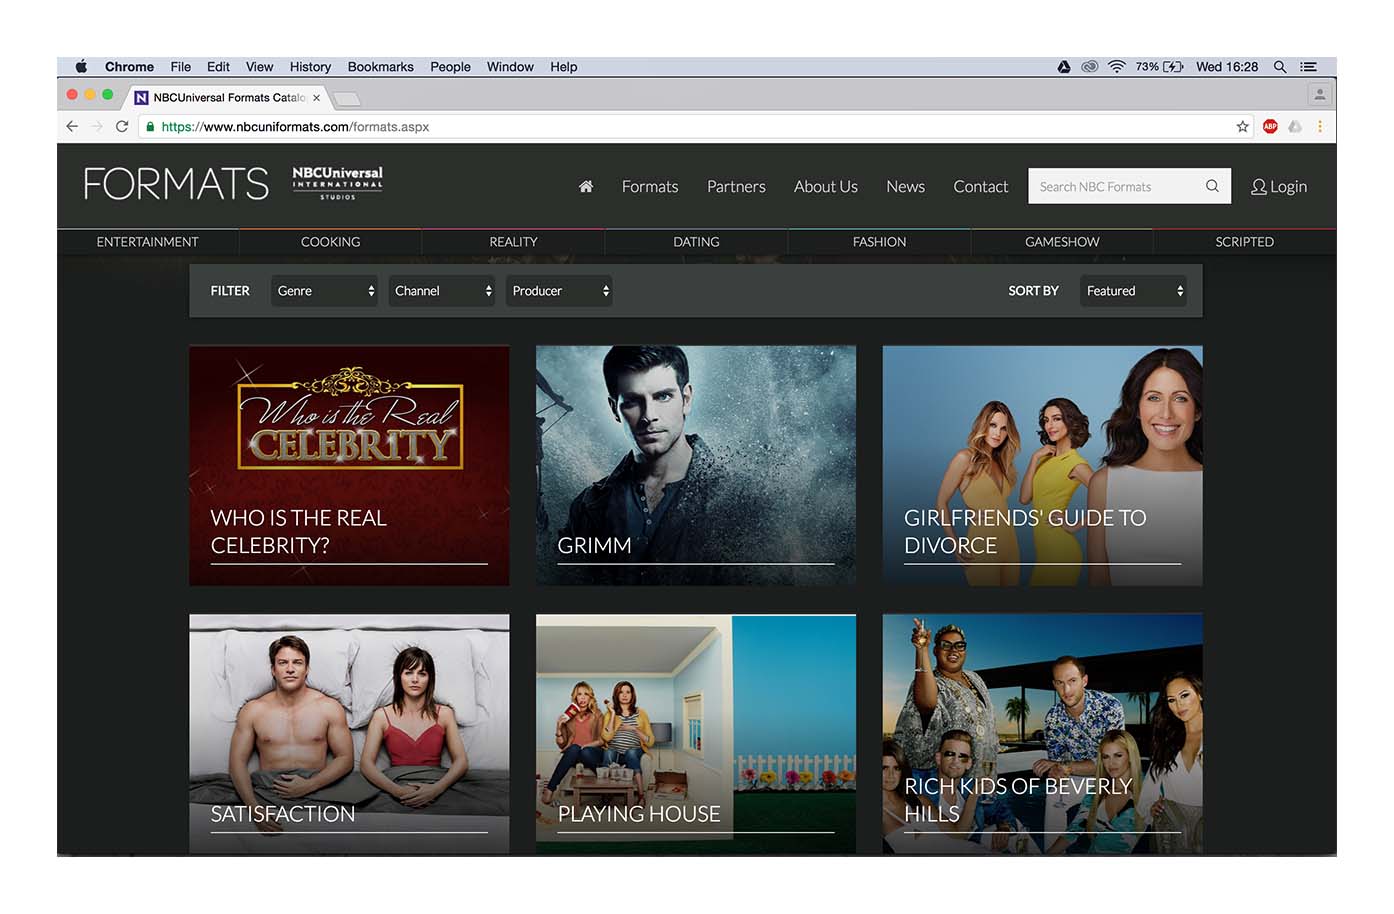This screenshot has height=914, width=1394.
Task: Click the Google Drive menu bar icon
Action: pos(1064,67)
